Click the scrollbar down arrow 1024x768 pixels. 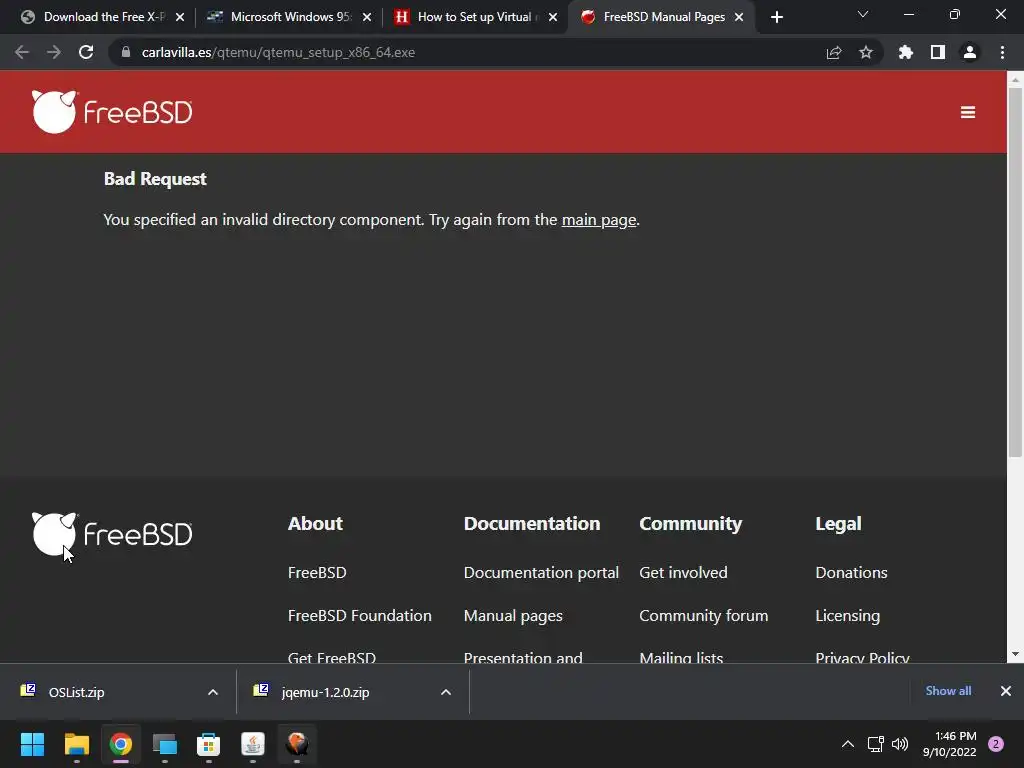pos(1015,654)
